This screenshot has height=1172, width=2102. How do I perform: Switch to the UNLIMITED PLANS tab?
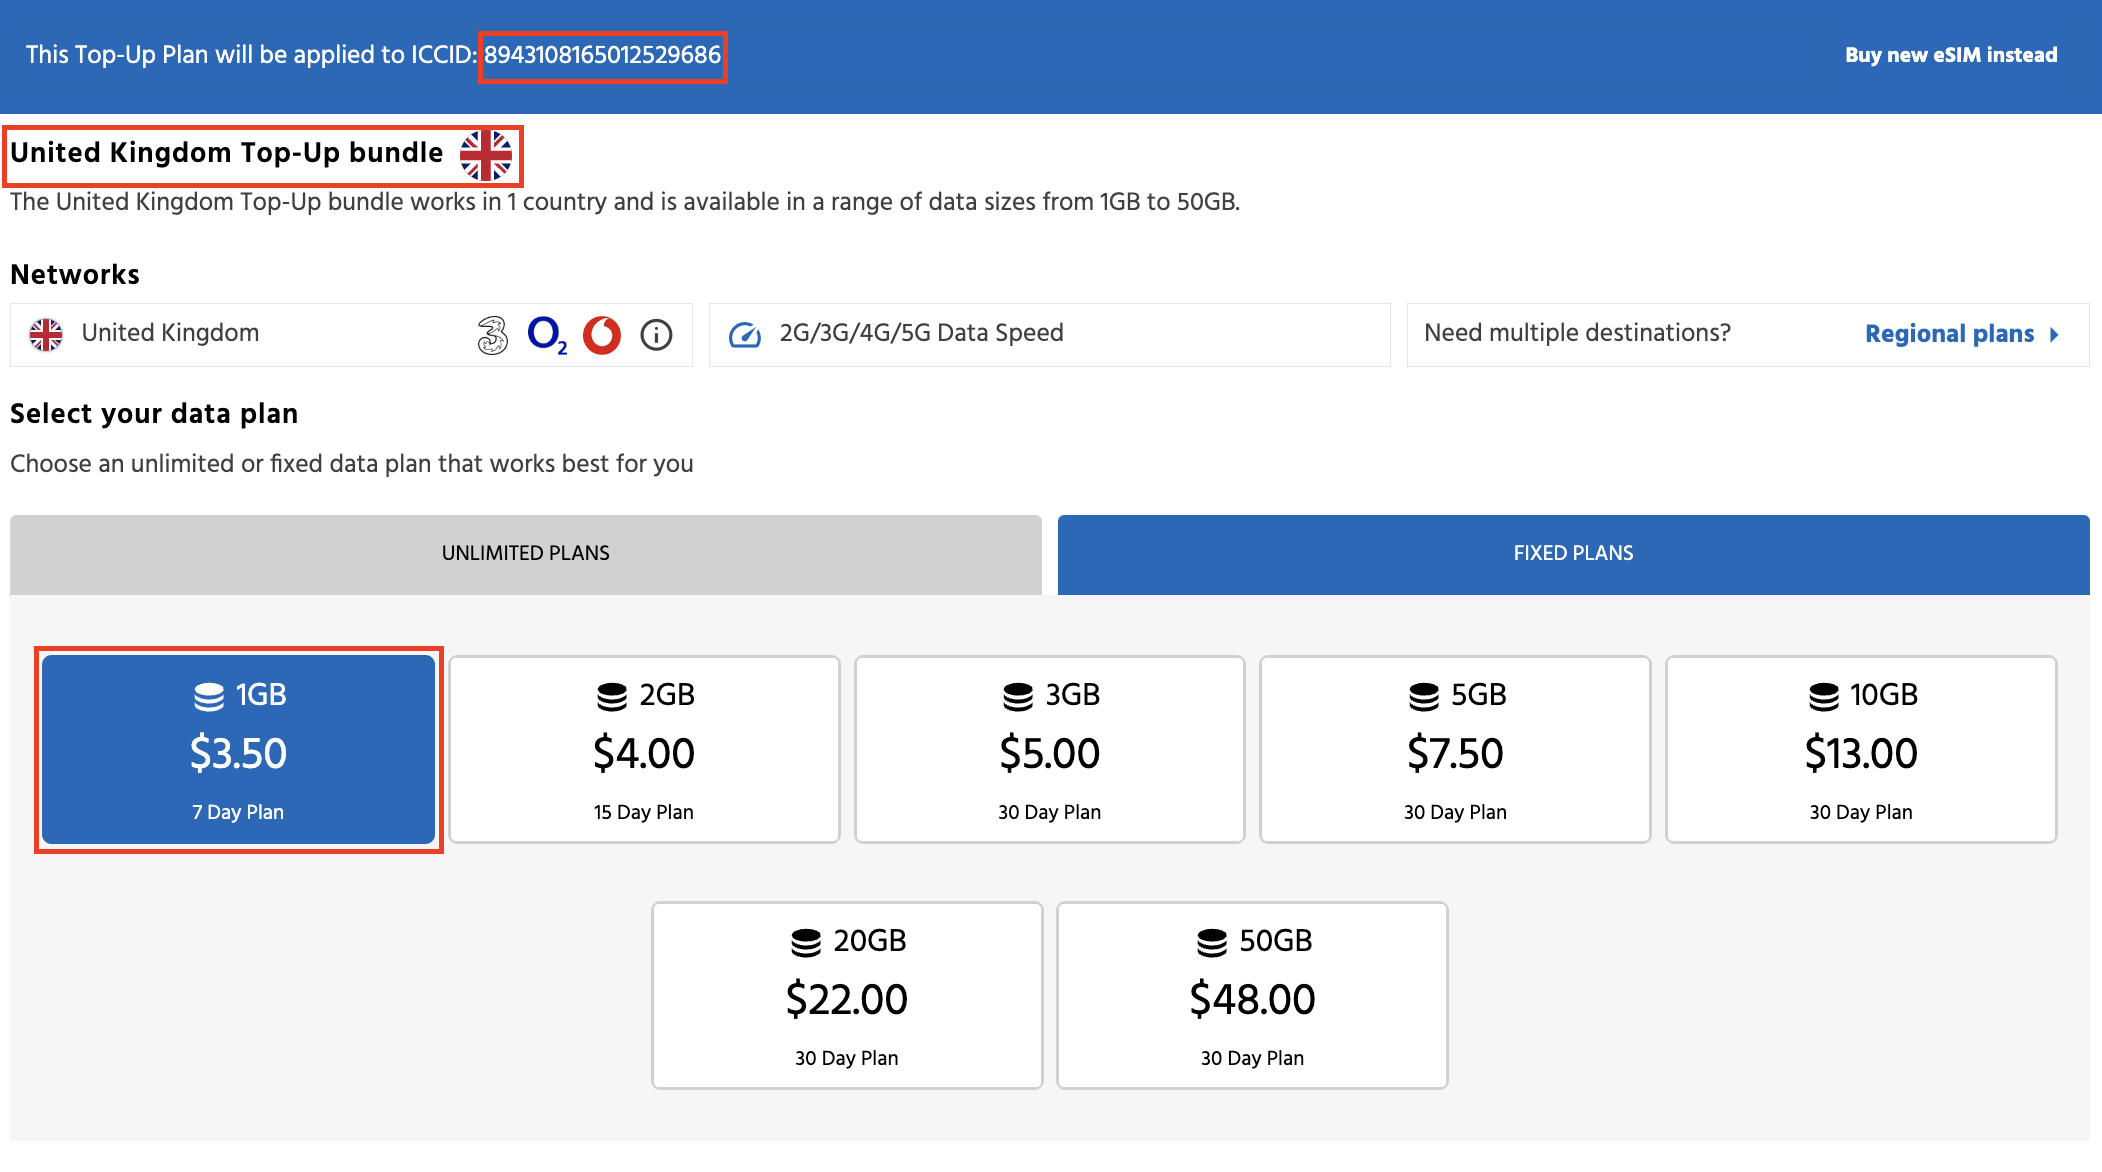tap(526, 554)
